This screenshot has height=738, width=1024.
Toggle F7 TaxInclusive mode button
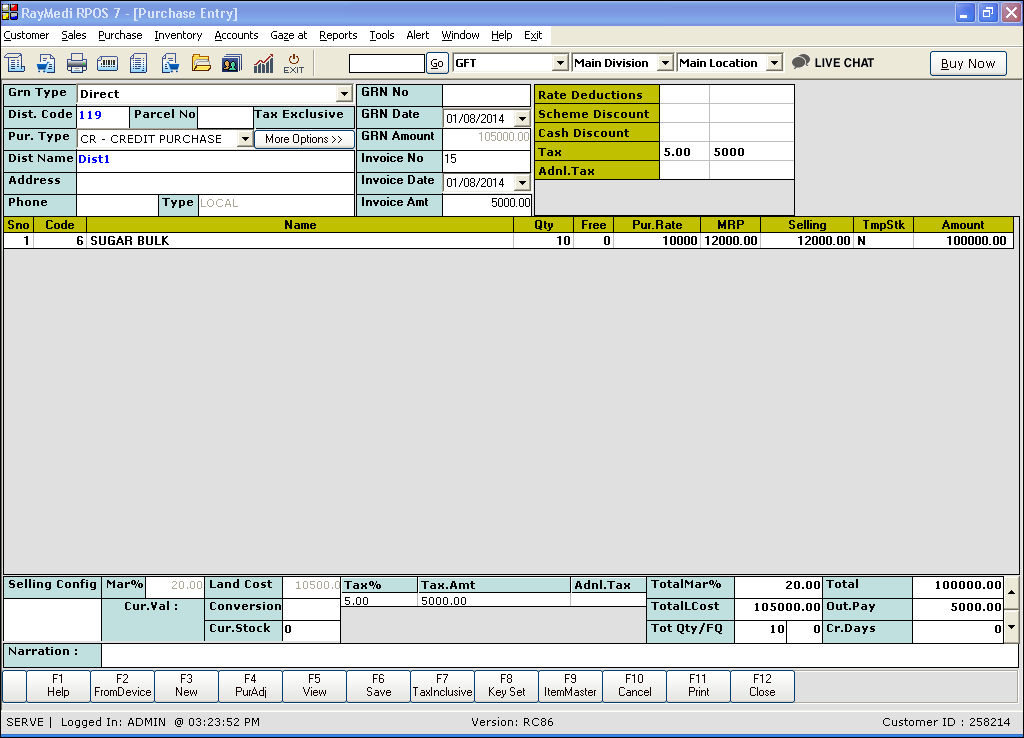pyautogui.click(x=442, y=686)
